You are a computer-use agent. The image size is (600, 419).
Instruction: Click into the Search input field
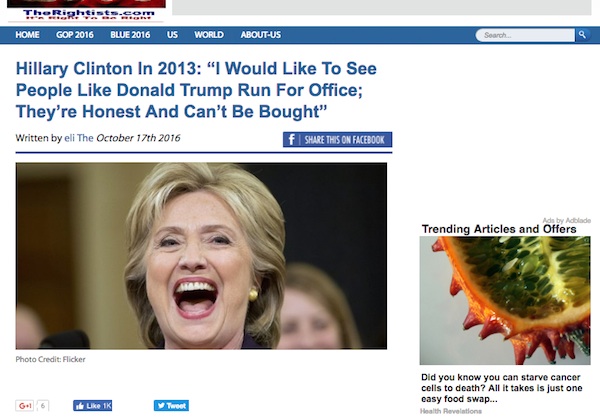coord(525,35)
